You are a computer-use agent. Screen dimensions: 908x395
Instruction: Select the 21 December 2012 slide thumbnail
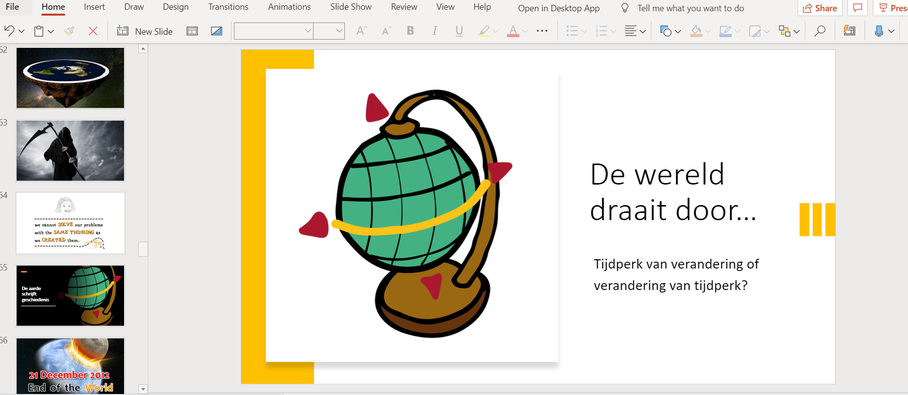[70, 365]
